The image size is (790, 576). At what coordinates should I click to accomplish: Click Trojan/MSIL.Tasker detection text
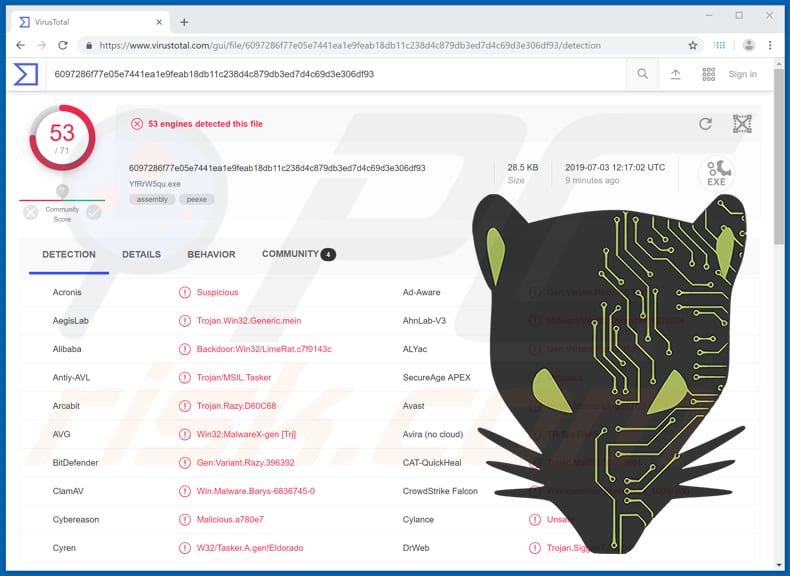(x=234, y=377)
